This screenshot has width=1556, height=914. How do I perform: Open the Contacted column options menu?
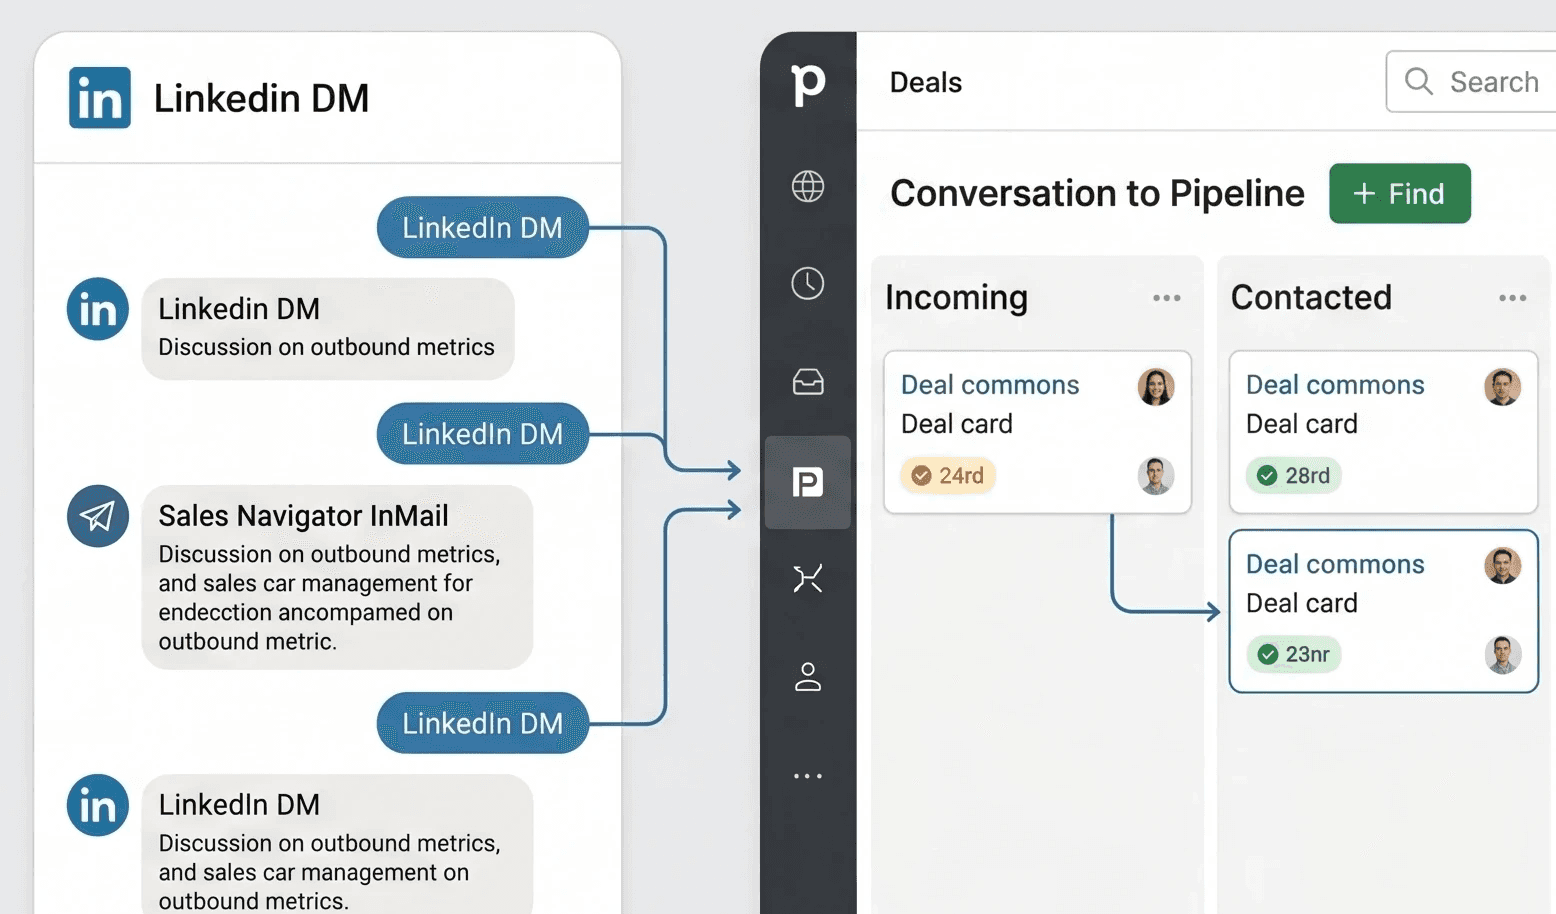click(x=1512, y=298)
